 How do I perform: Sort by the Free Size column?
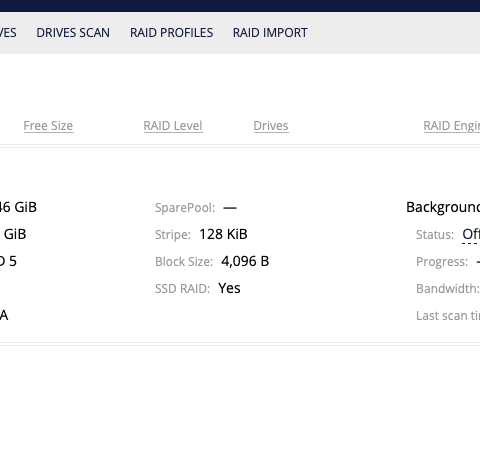[48, 126]
